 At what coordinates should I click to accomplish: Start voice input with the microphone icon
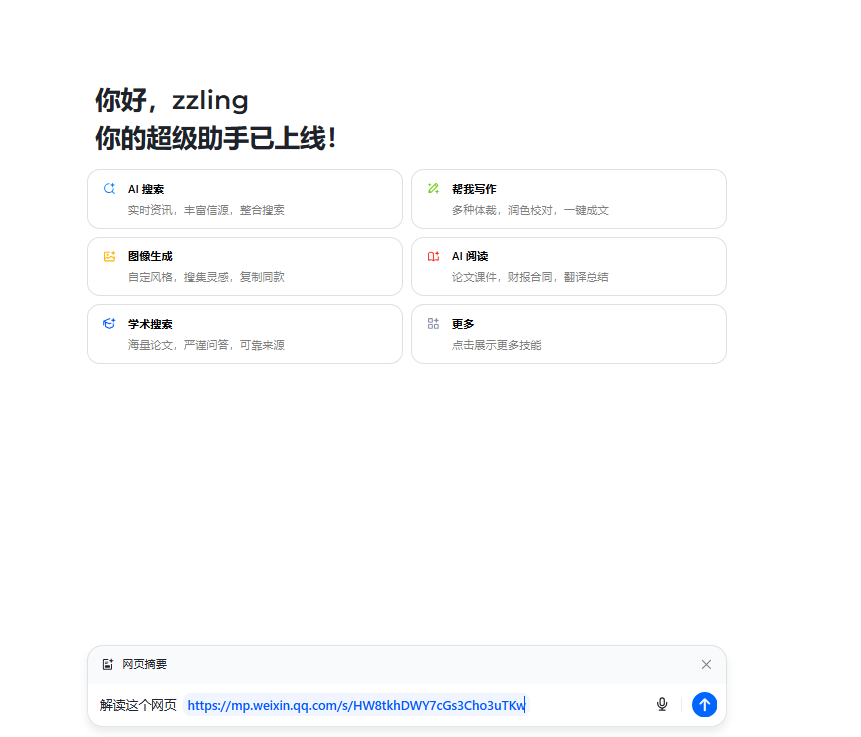point(662,705)
